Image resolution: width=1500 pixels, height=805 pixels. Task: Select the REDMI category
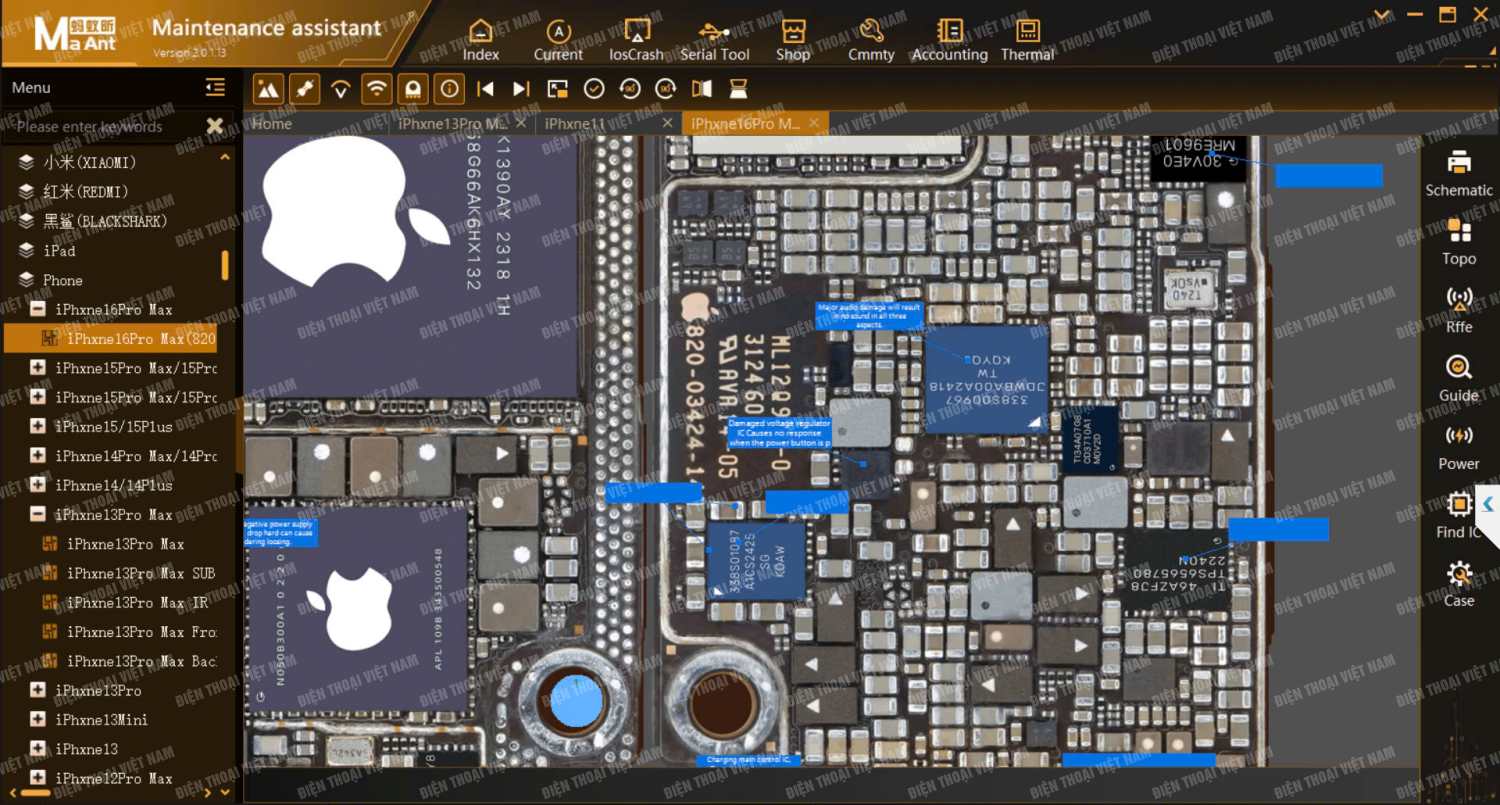[86, 191]
